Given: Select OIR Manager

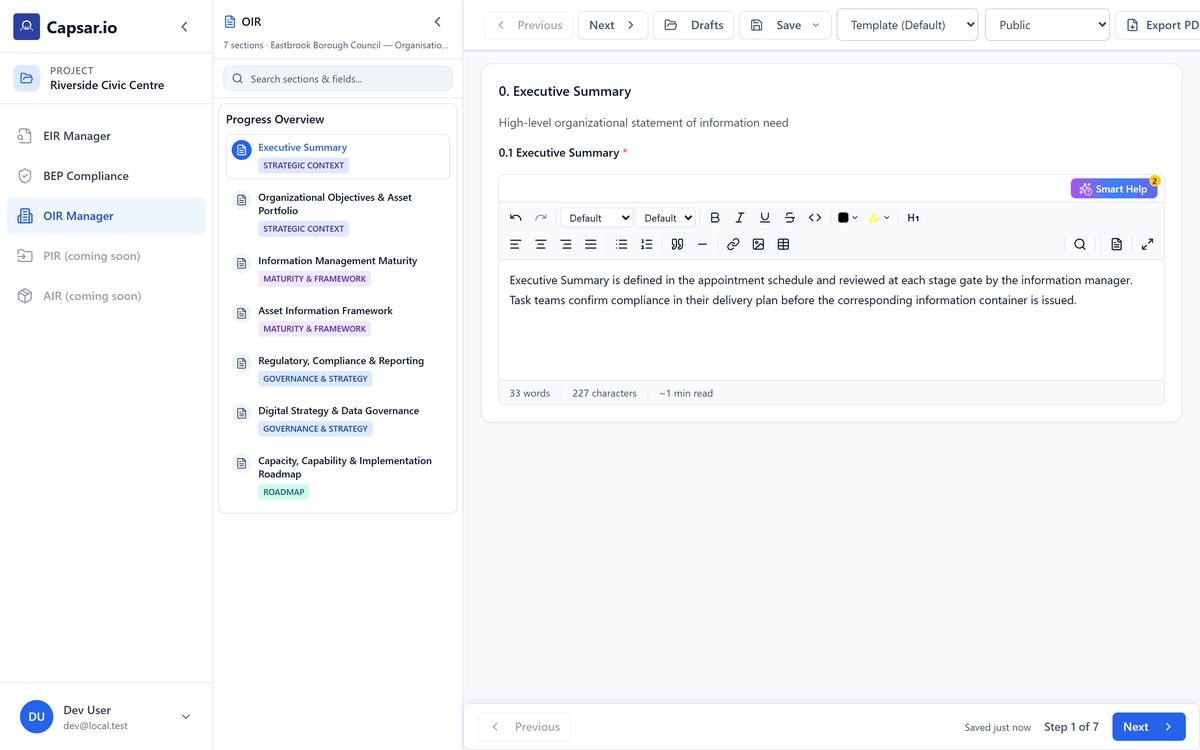Looking at the screenshot, I should tap(106, 216).
